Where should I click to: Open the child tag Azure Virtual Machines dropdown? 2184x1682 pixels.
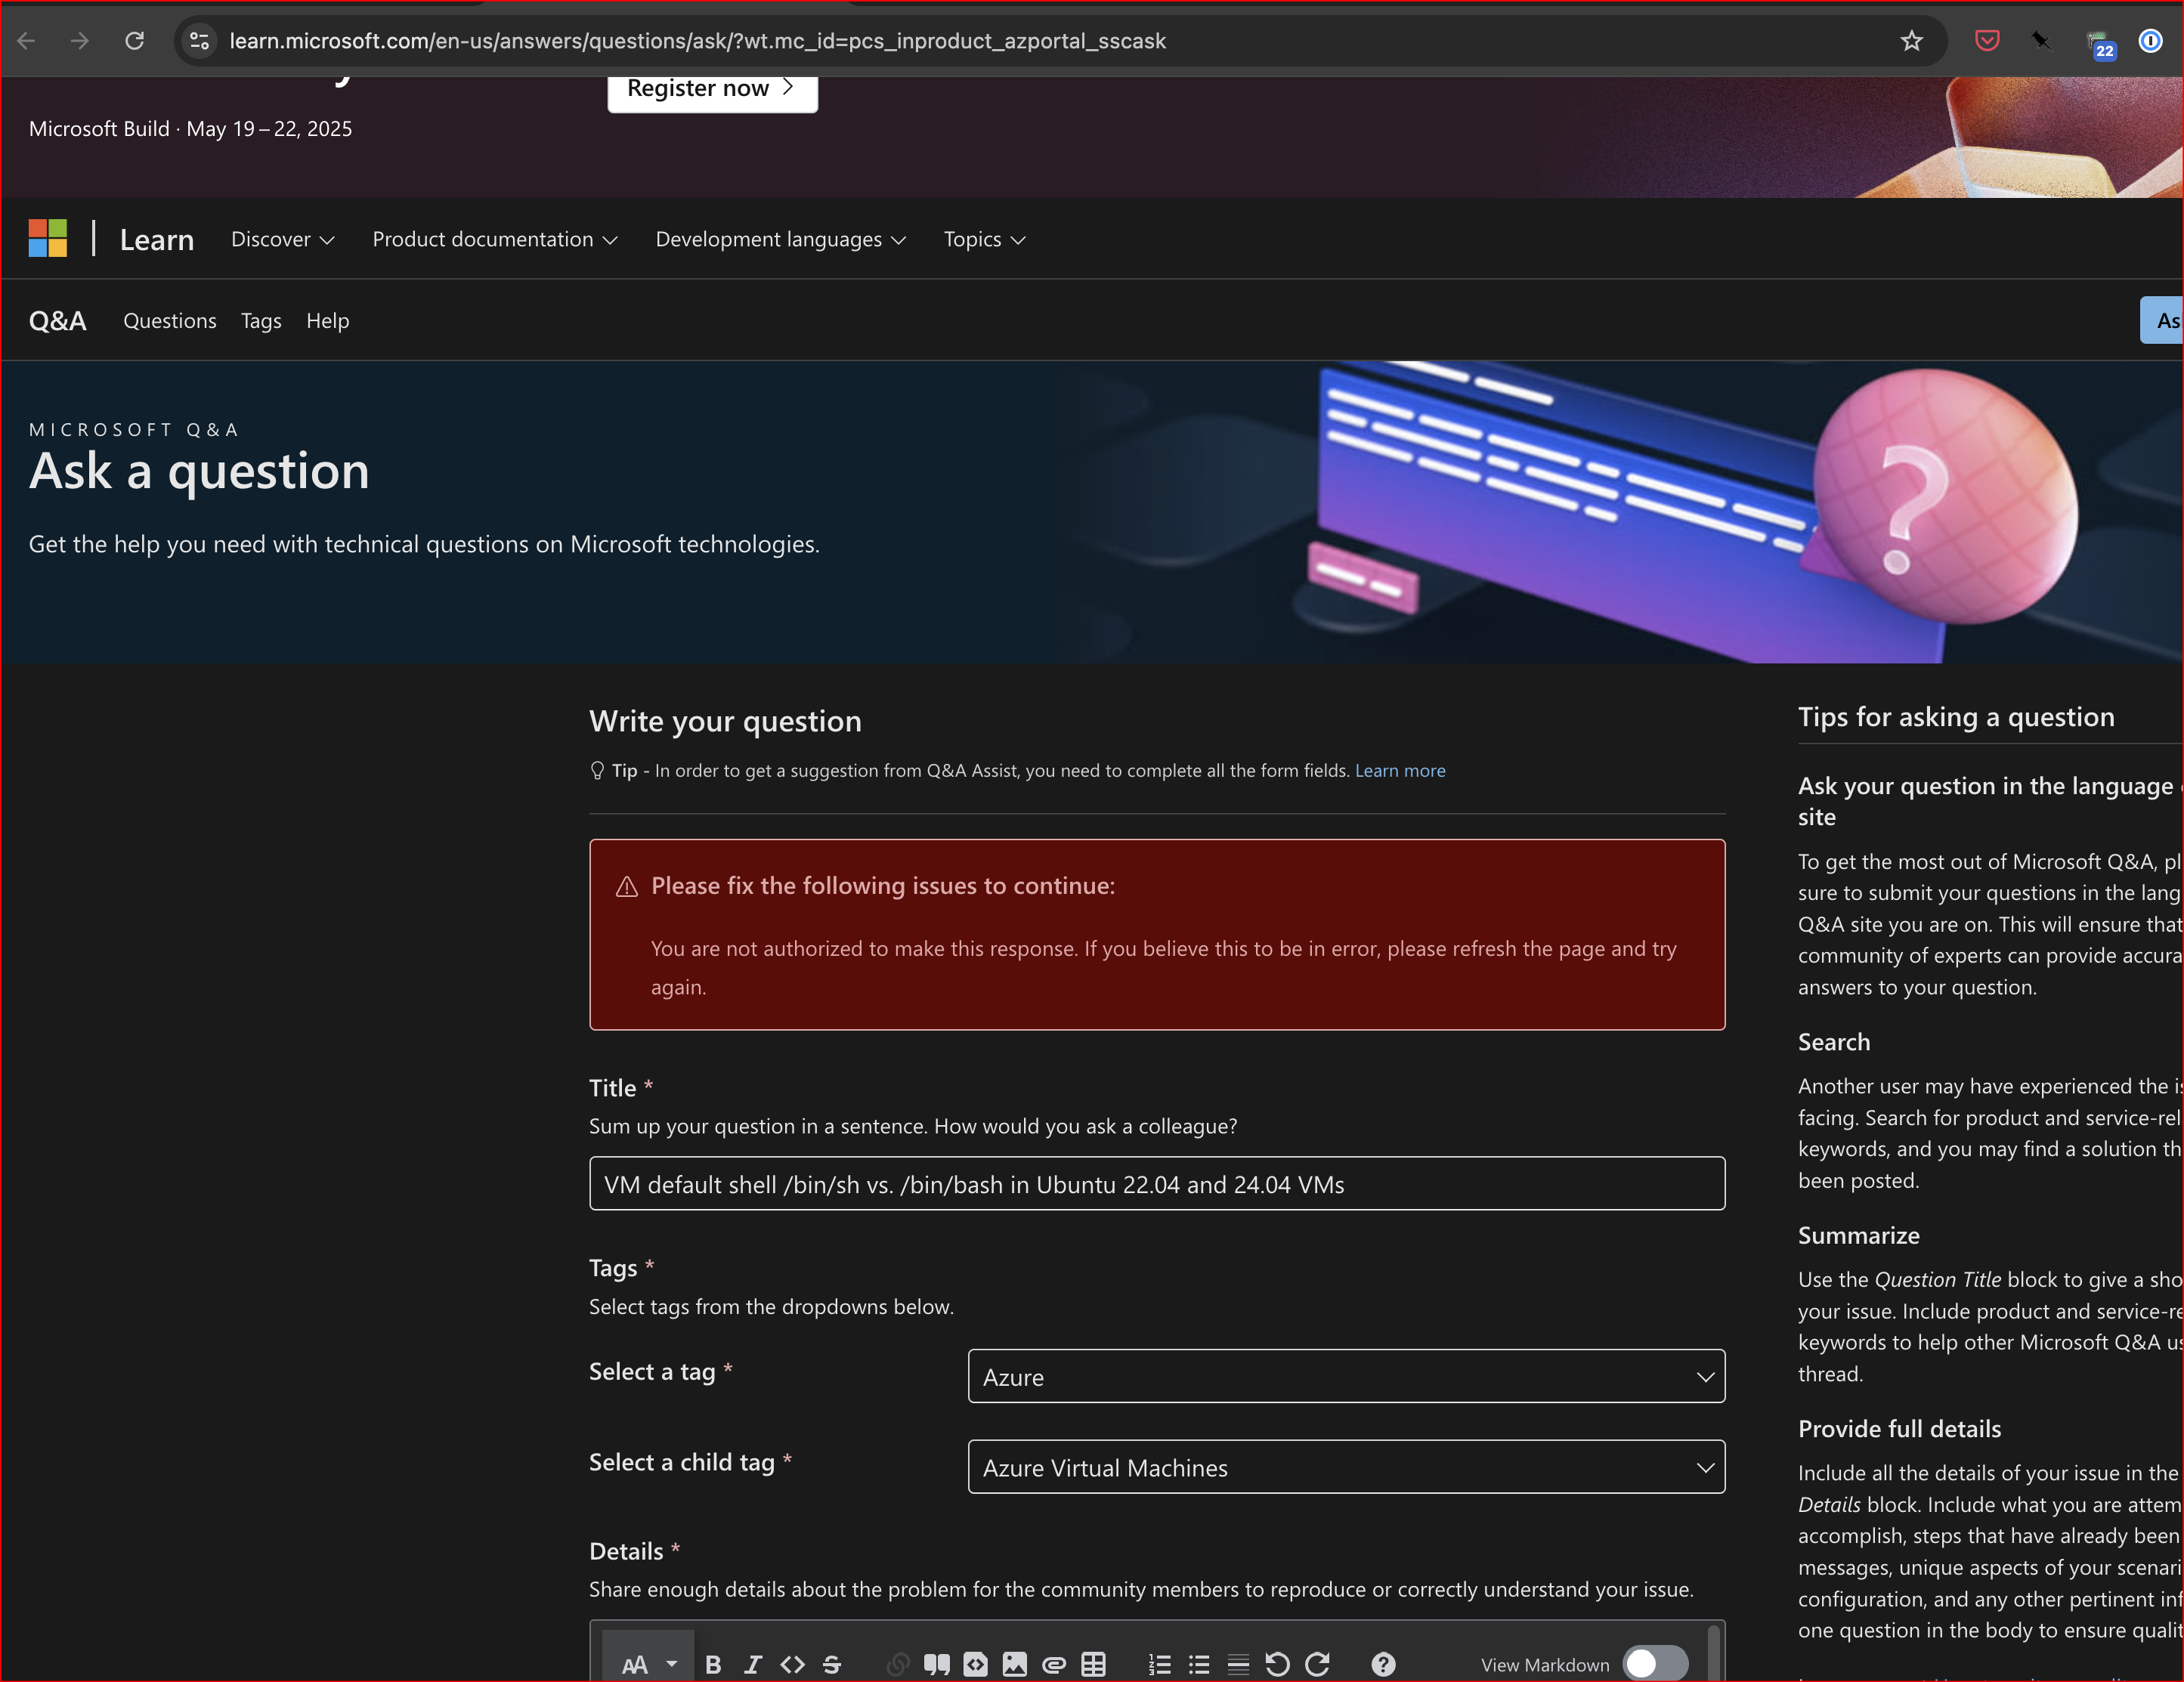coord(1346,1467)
